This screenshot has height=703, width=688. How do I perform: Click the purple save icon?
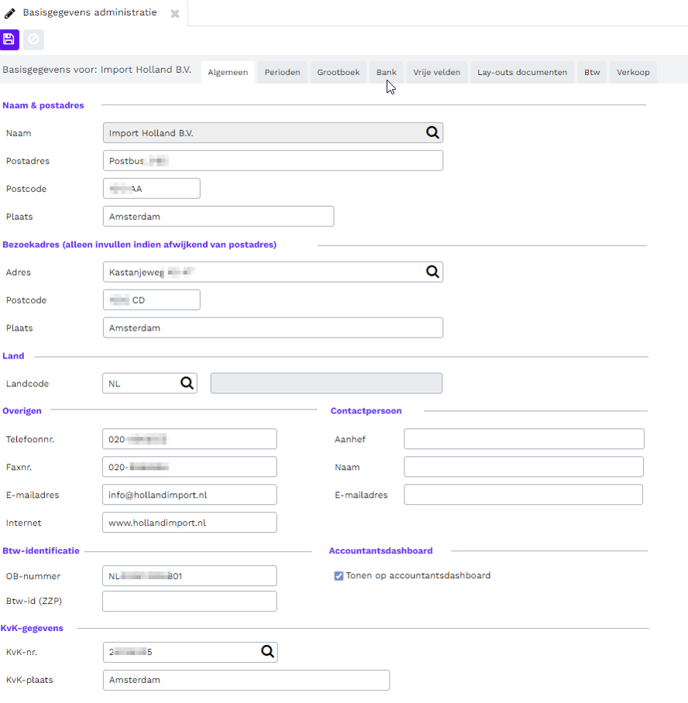point(9,39)
